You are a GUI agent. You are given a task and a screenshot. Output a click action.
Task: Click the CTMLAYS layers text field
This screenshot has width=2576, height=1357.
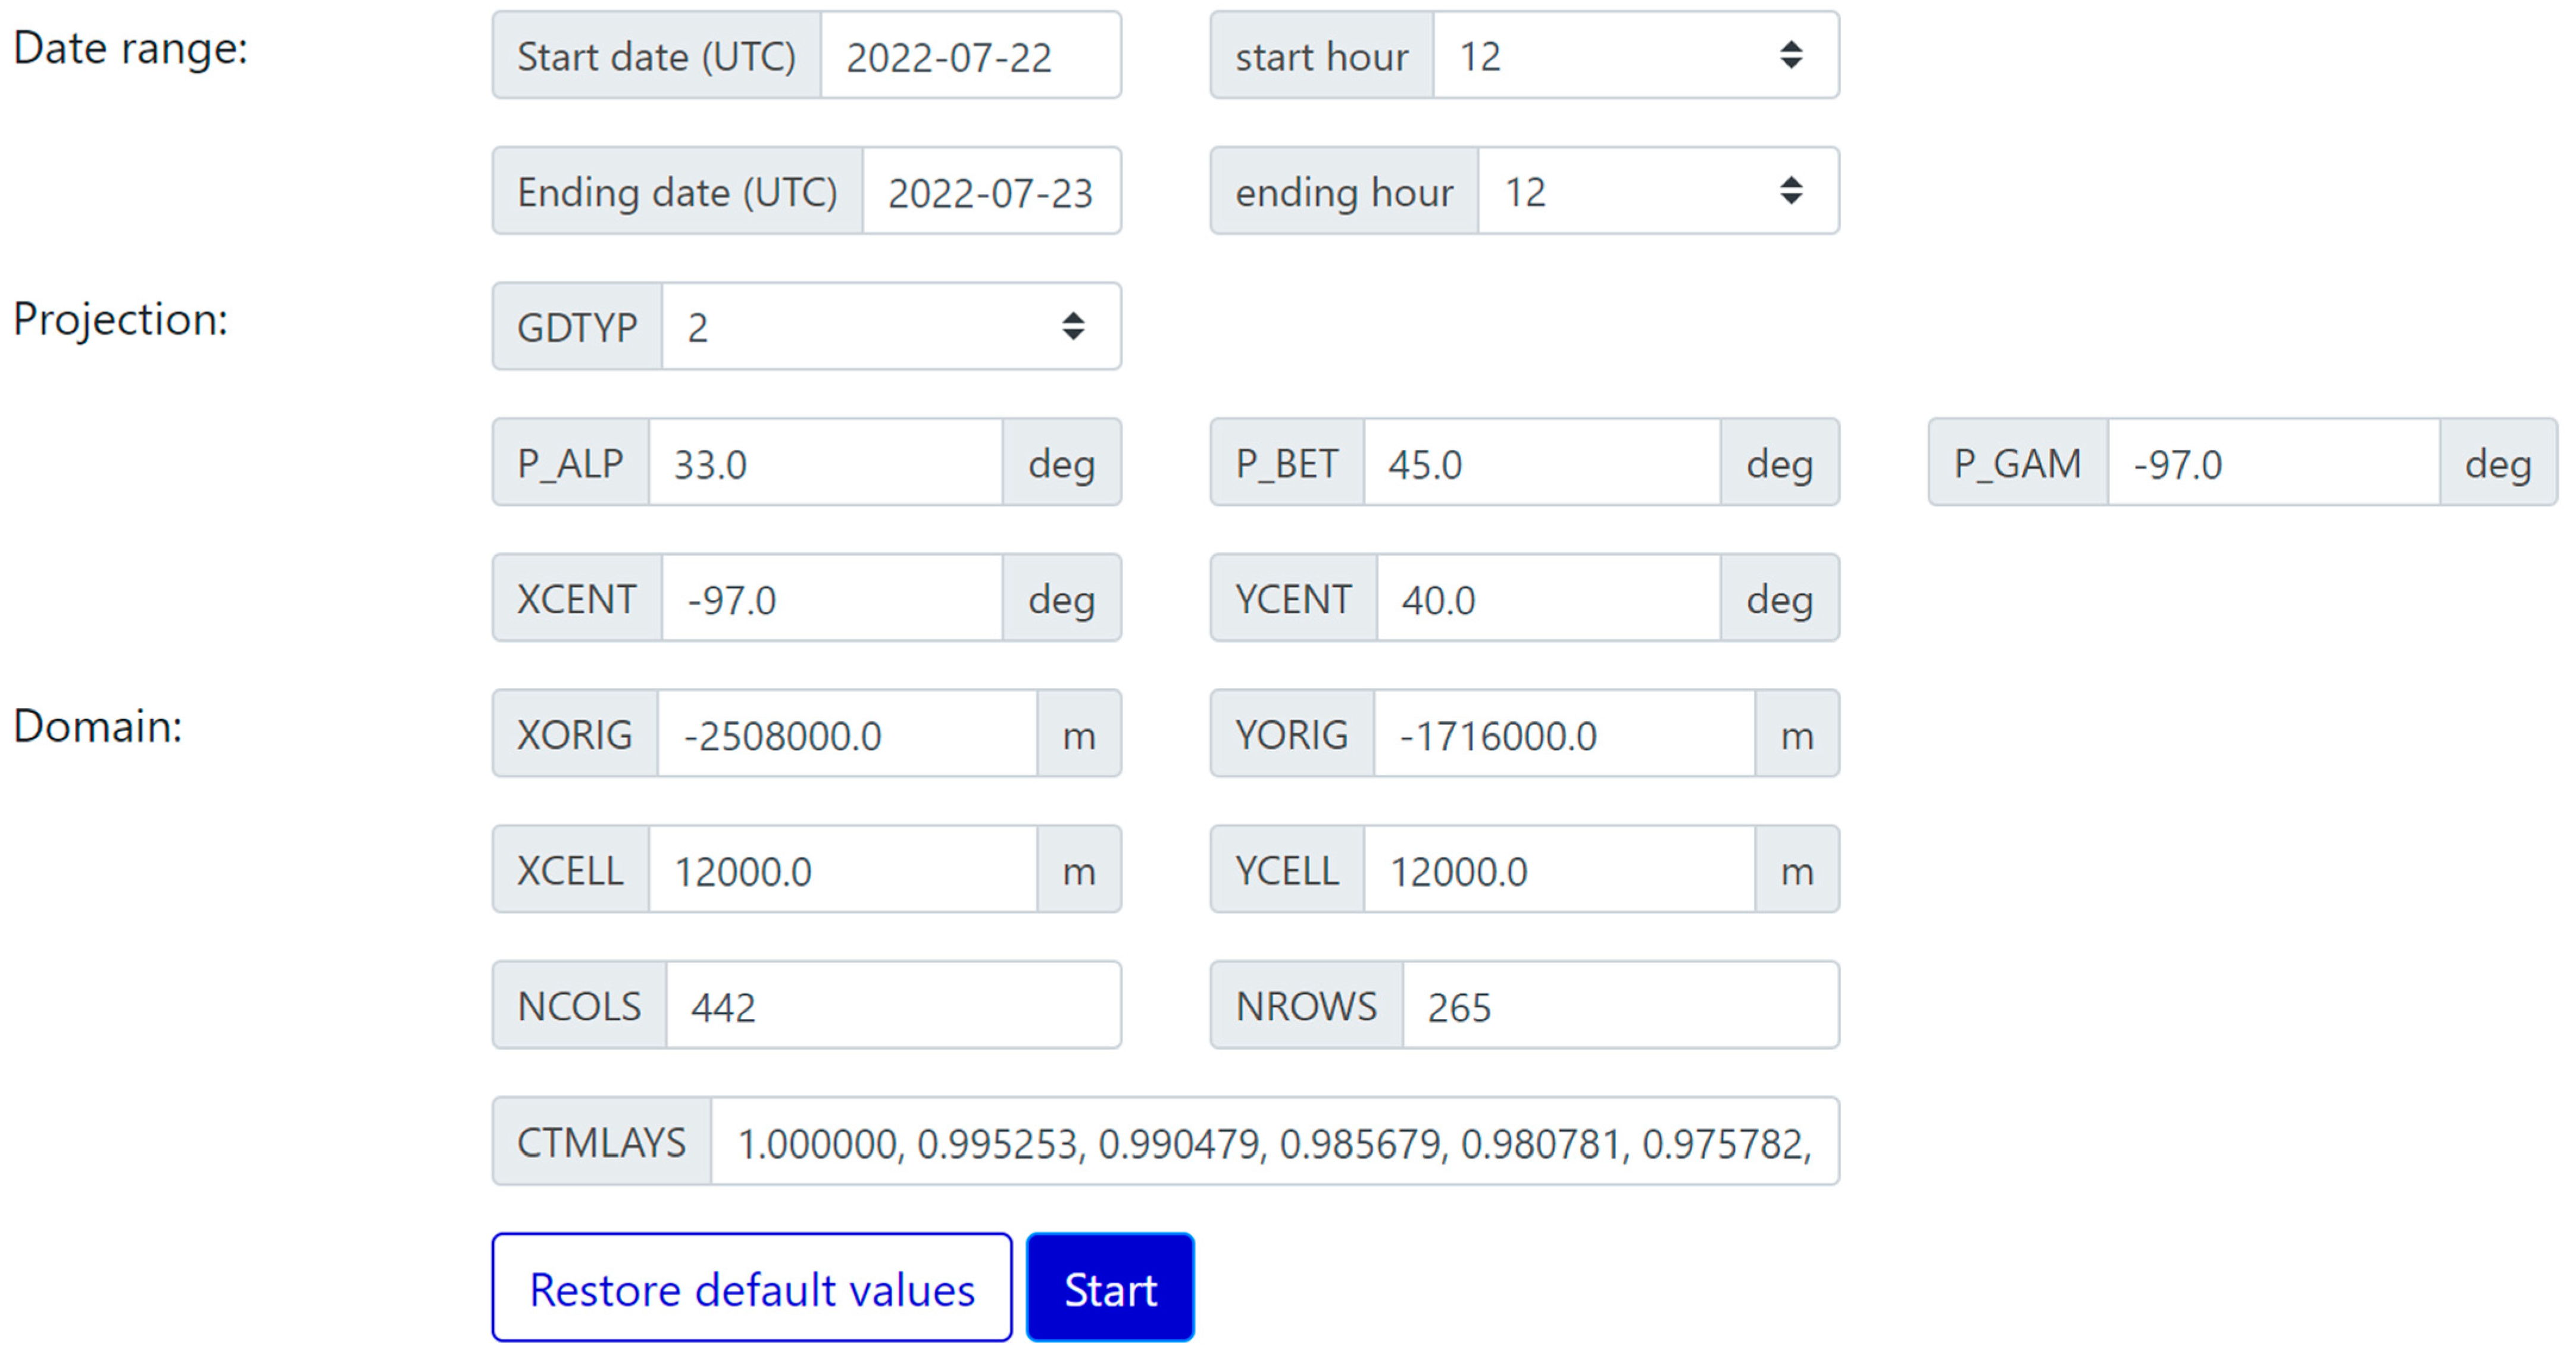coord(1274,1142)
